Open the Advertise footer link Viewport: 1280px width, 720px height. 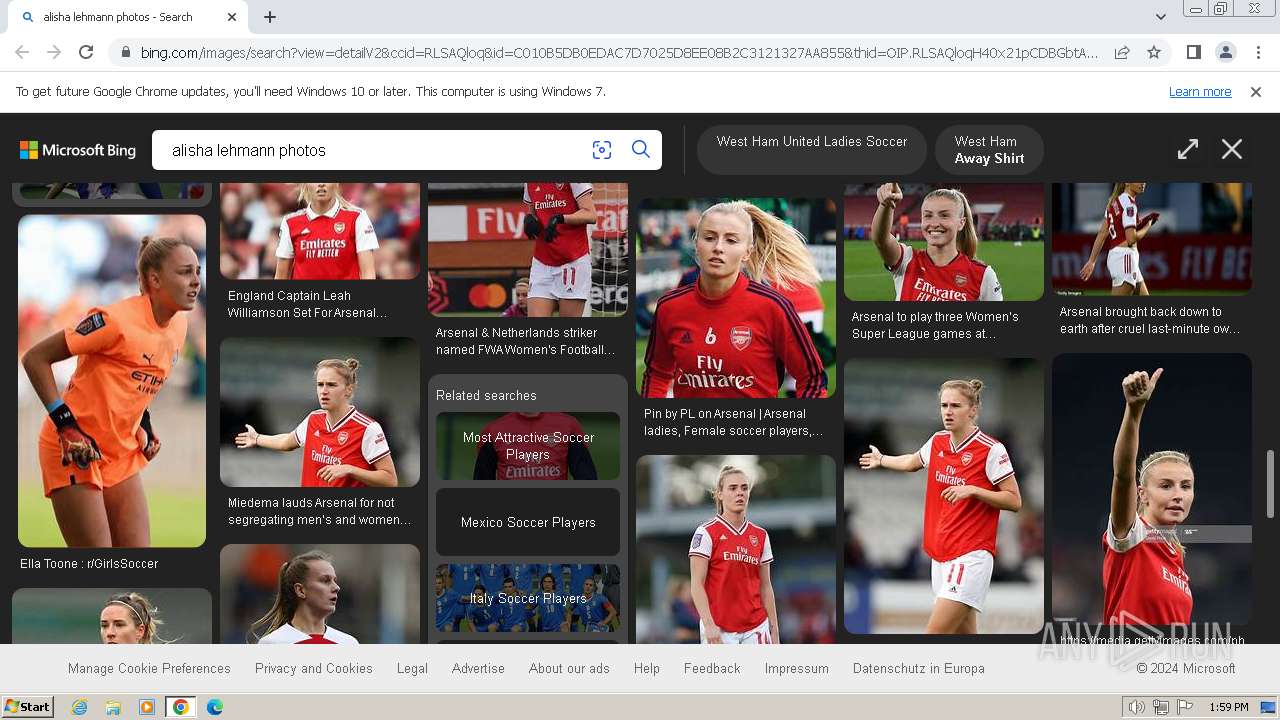point(478,668)
